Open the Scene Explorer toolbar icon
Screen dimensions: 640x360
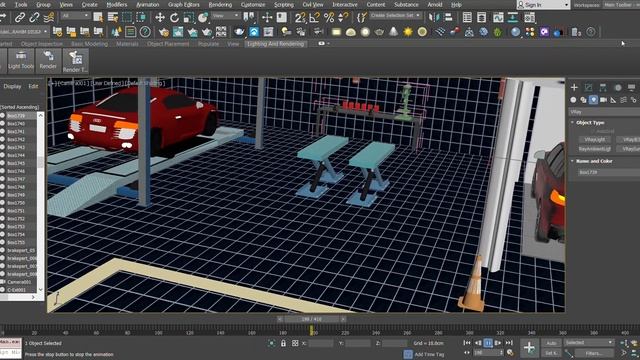(x=467, y=18)
